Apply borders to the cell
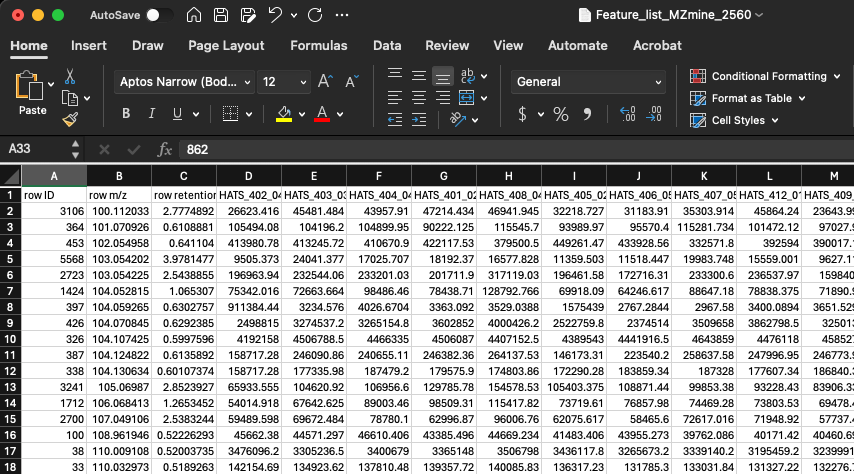 [x=230, y=114]
